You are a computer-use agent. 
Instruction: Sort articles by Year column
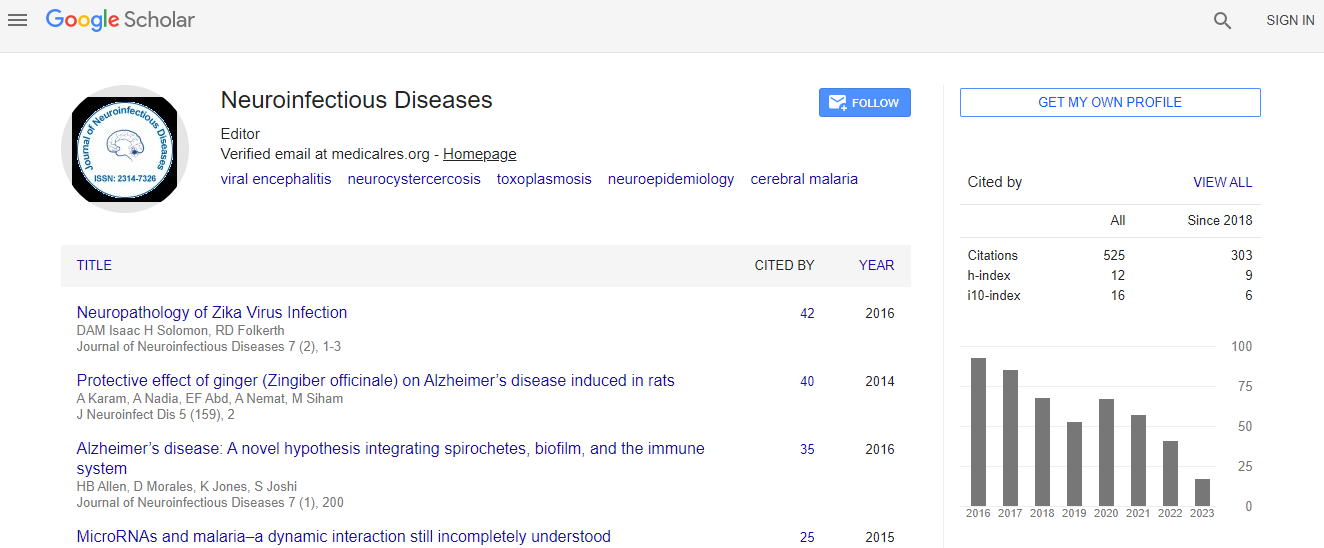click(876, 265)
